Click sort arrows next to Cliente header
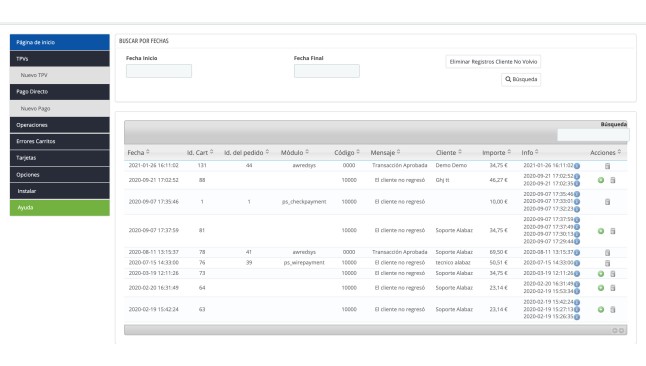Viewport: 646px width, 366px height. 460,152
